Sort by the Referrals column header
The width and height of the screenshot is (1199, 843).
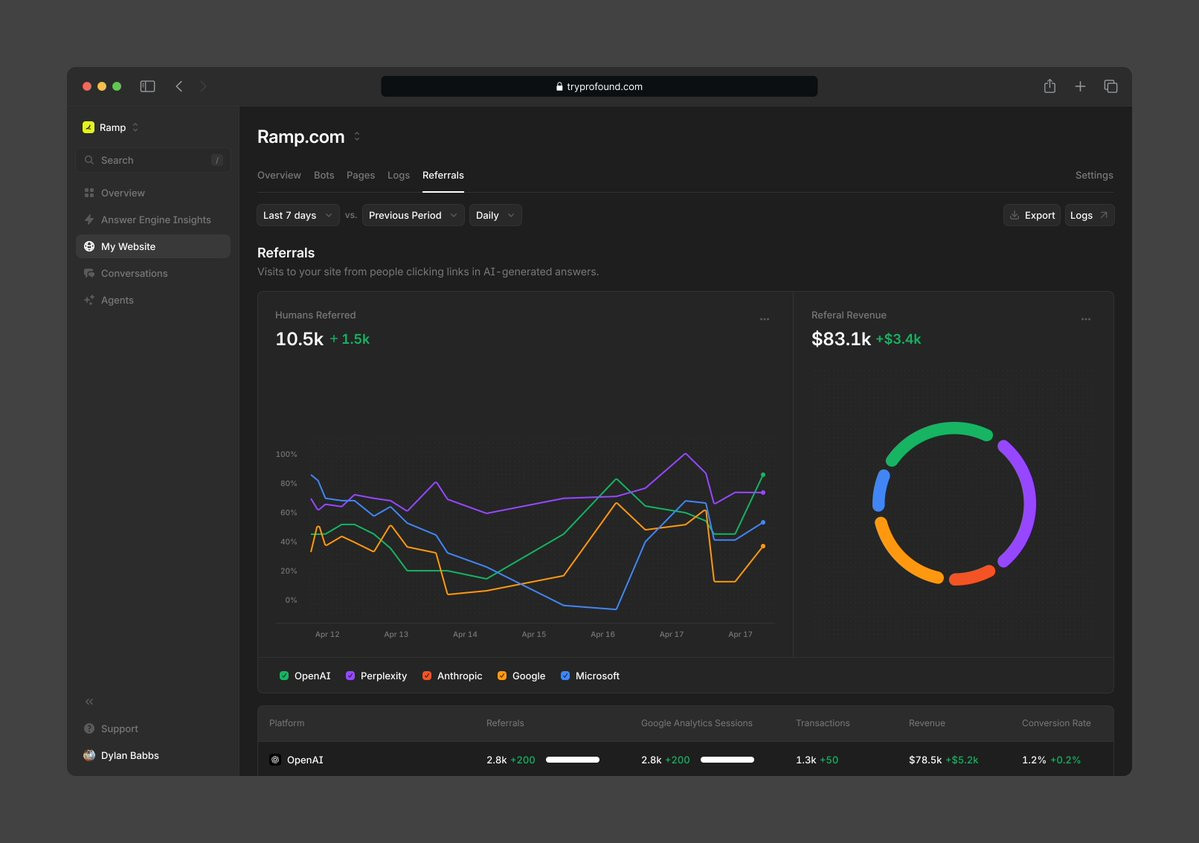pyautogui.click(x=505, y=723)
